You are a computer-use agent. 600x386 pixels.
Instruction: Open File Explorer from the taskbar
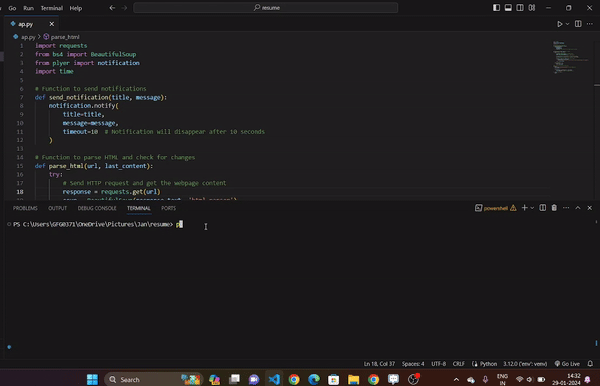(x=354, y=379)
